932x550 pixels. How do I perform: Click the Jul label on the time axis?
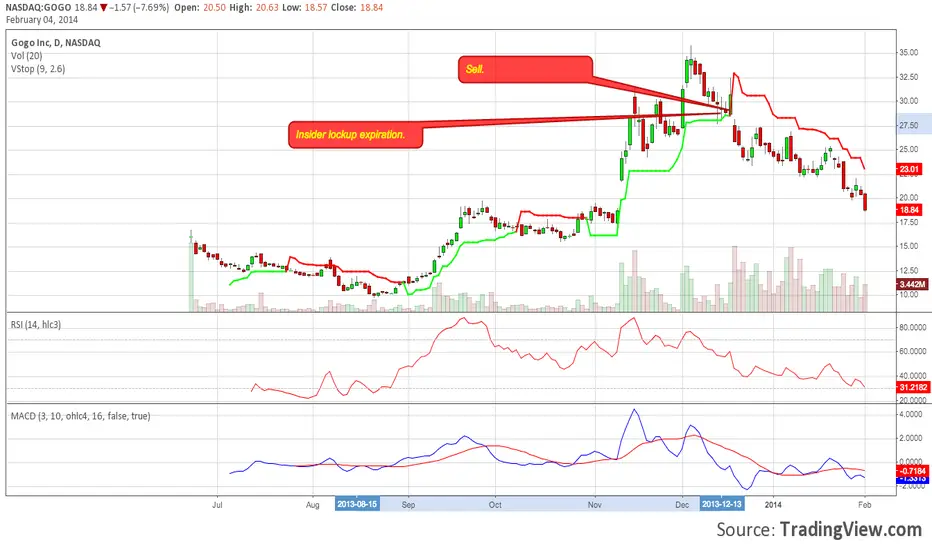tap(217, 505)
